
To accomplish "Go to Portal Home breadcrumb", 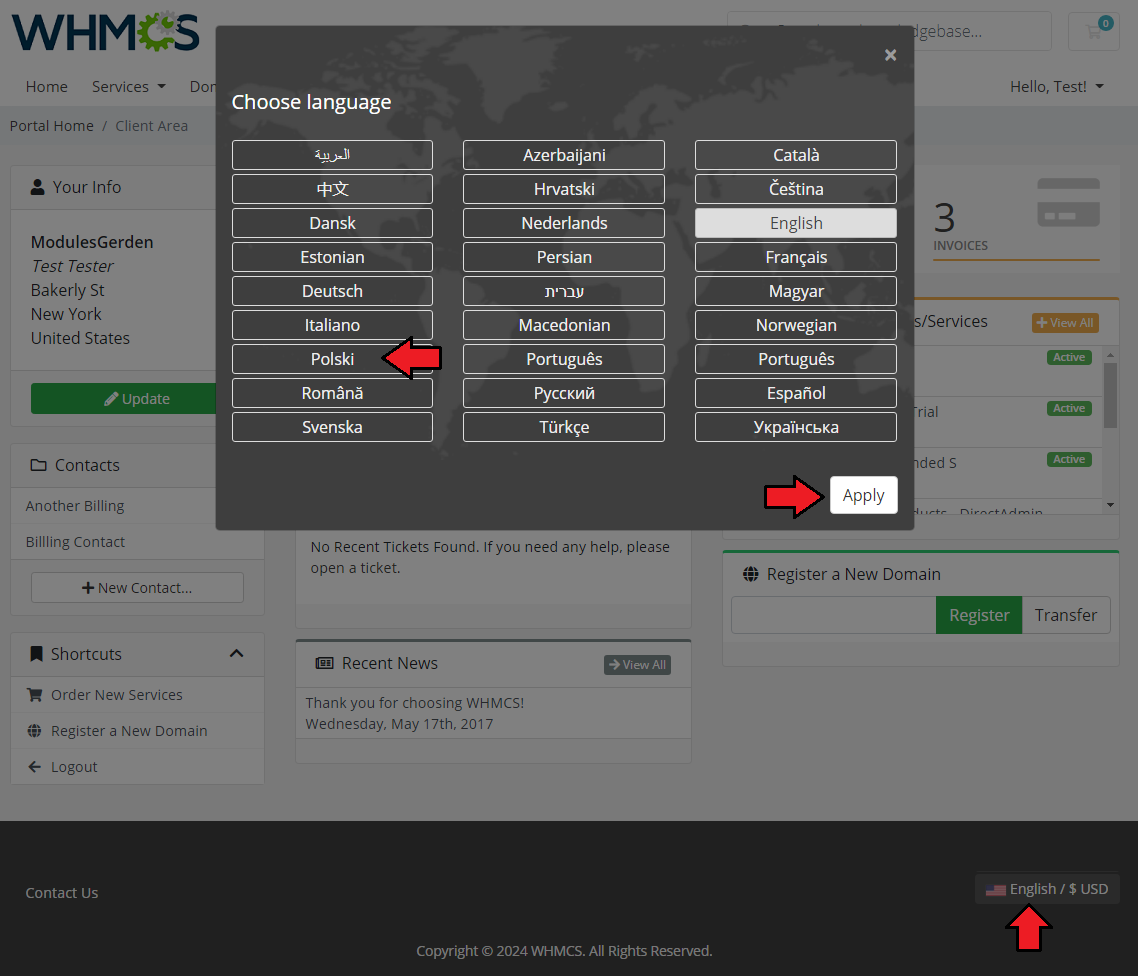I will coord(52,126).
